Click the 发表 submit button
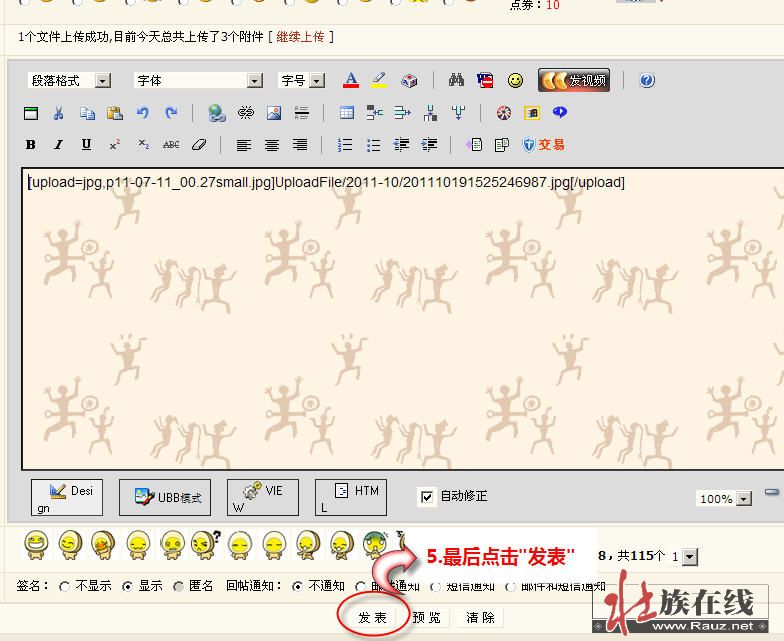The height and width of the screenshot is (641, 784). click(x=372, y=618)
